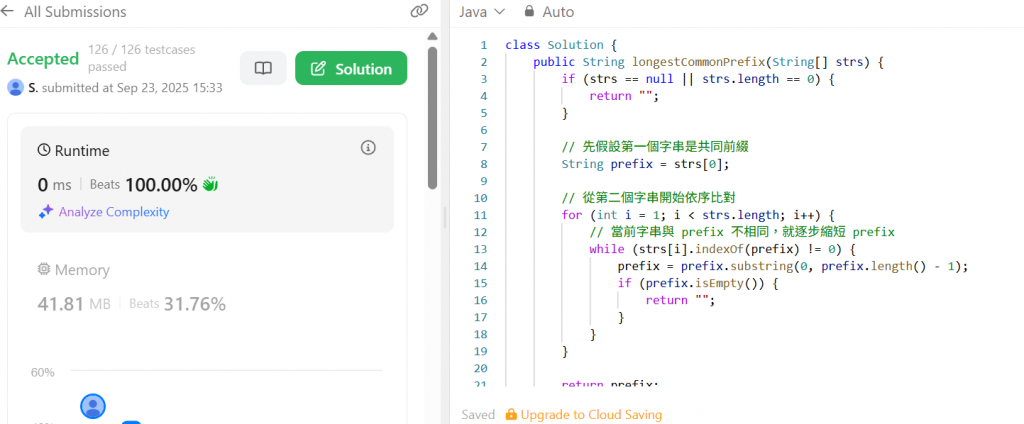The height and width of the screenshot is (424, 1024).
Task: Click the submitted at Sep 23, 2025 text
Action: 132,88
